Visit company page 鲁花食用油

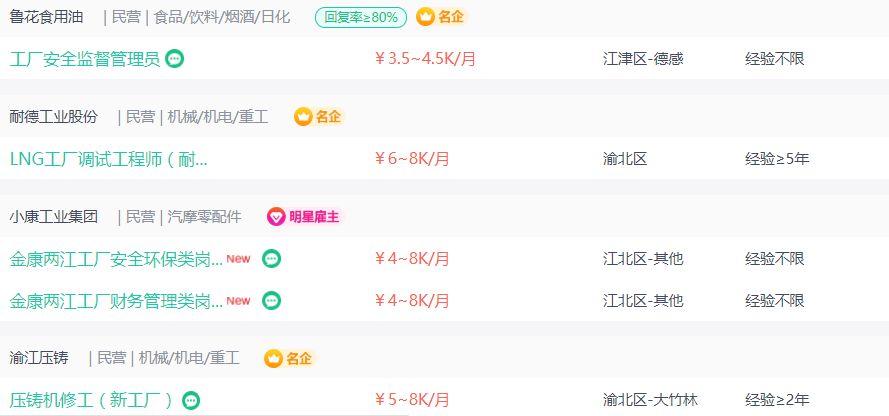[x=46, y=17]
